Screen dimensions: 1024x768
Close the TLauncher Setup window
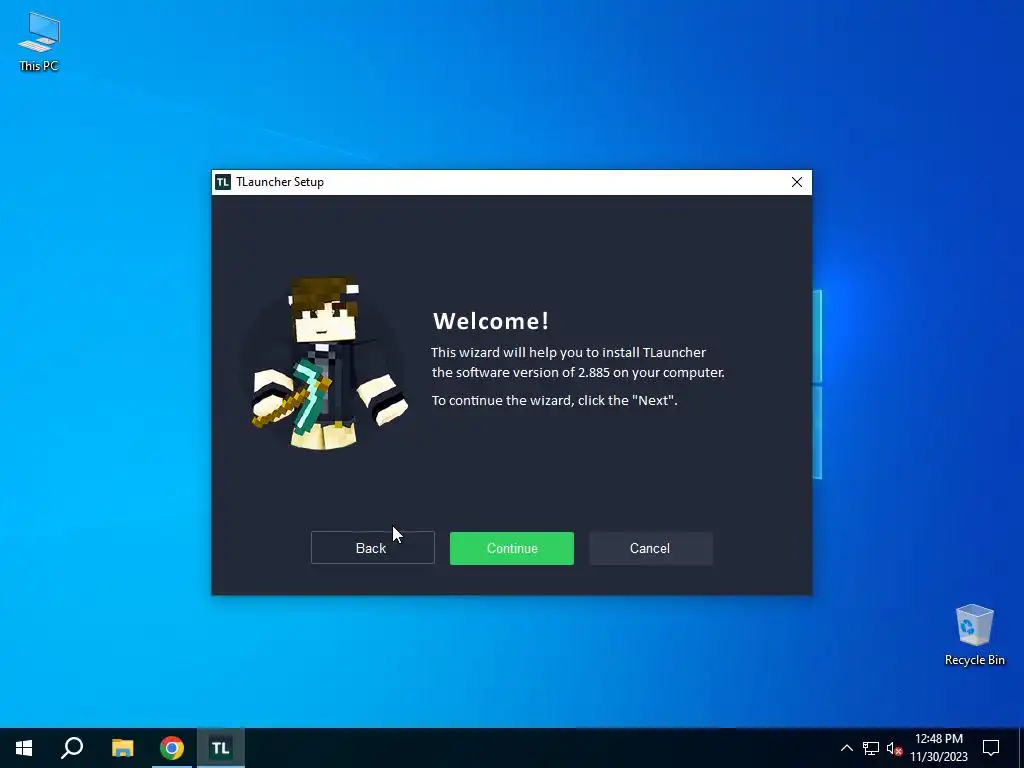(x=797, y=182)
